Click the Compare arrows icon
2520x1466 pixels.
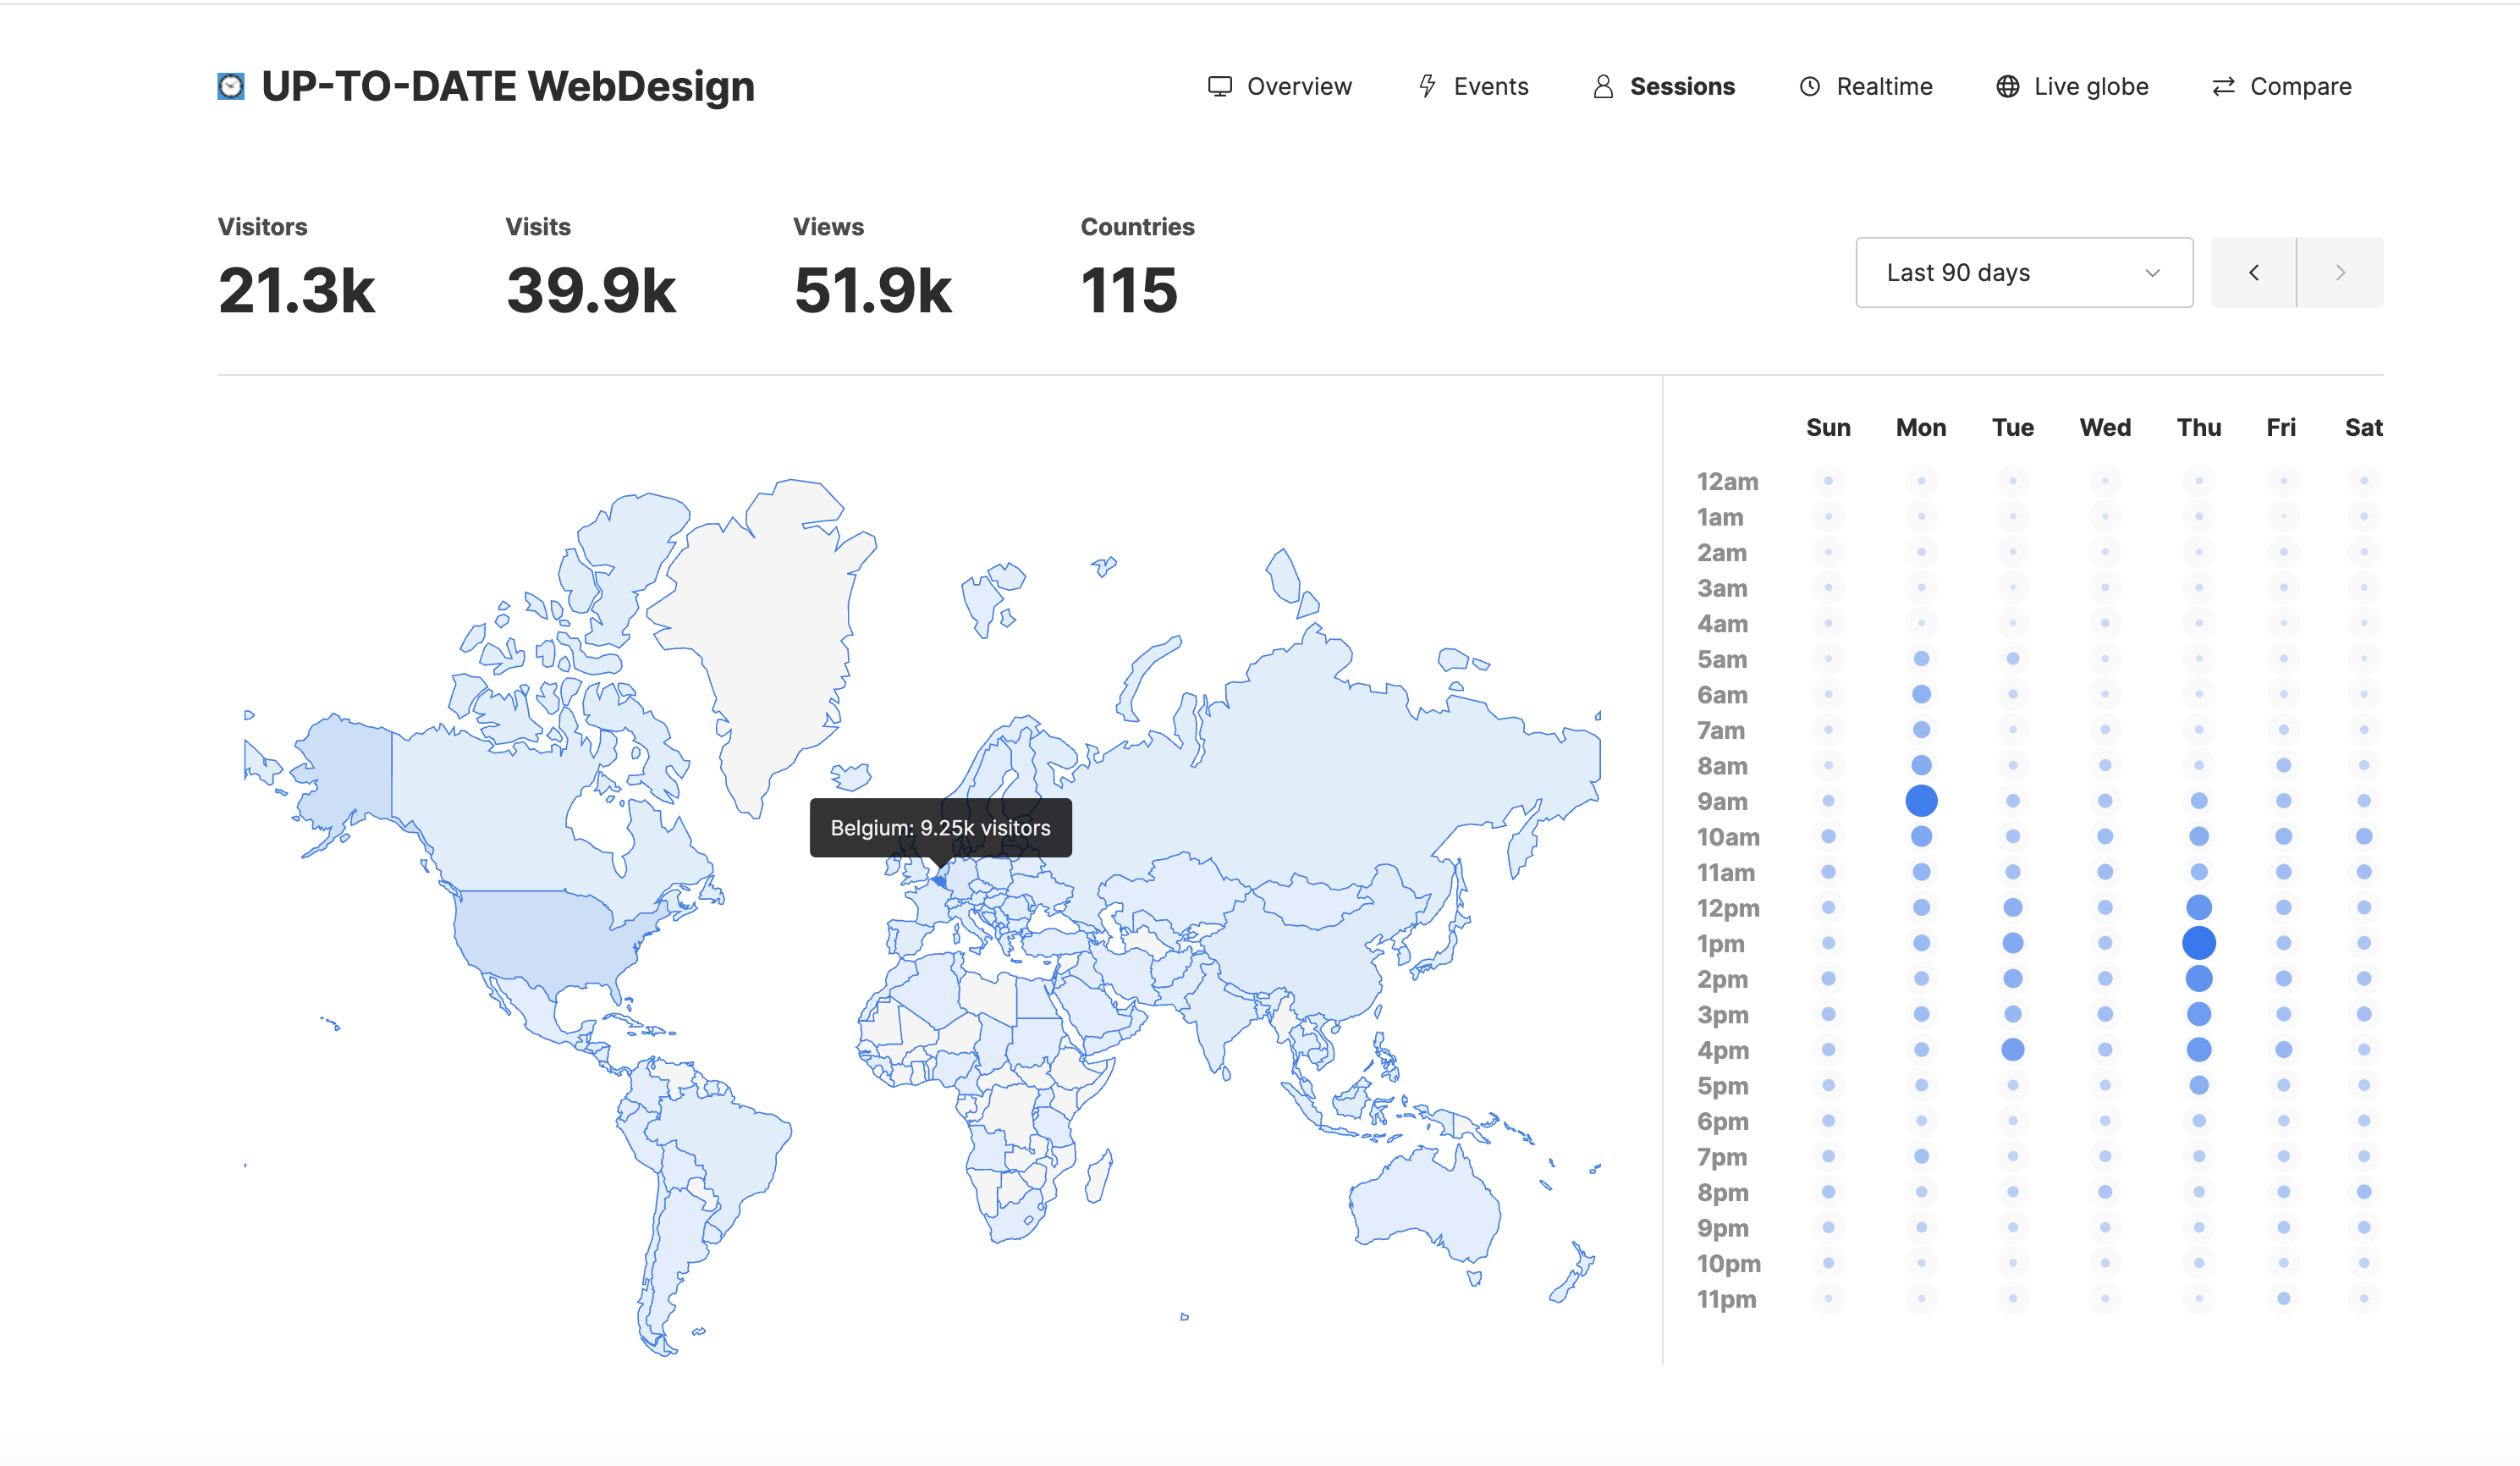2223,87
